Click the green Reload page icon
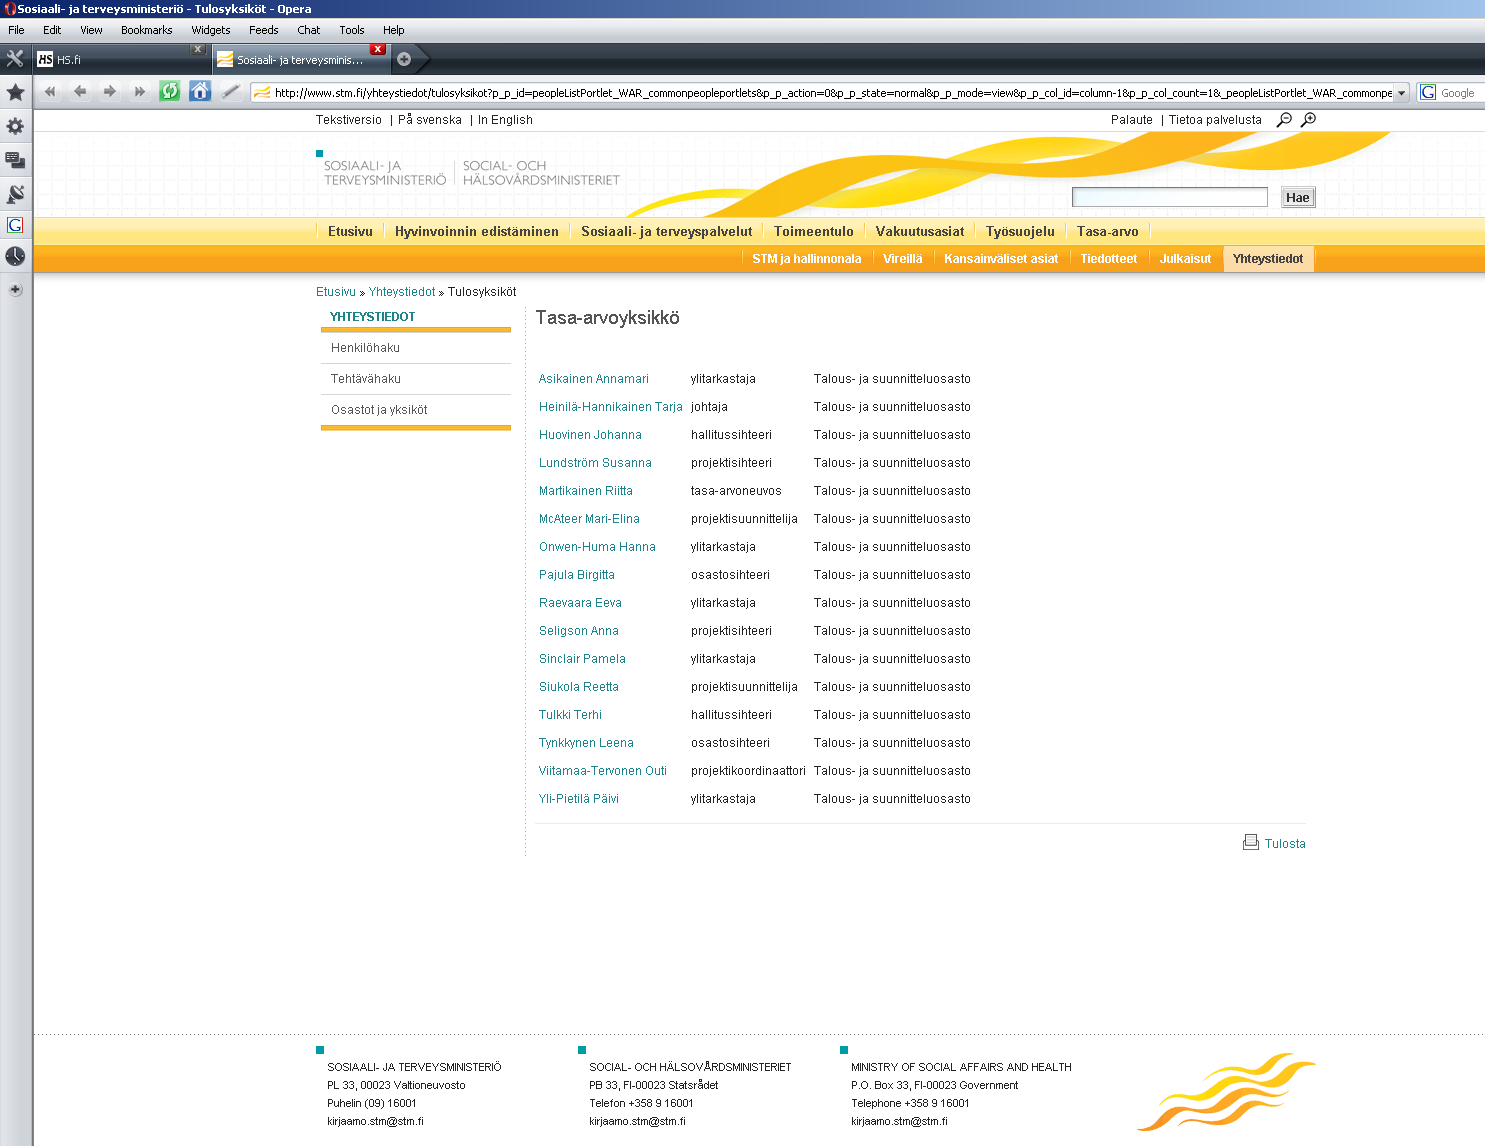 click(x=170, y=92)
